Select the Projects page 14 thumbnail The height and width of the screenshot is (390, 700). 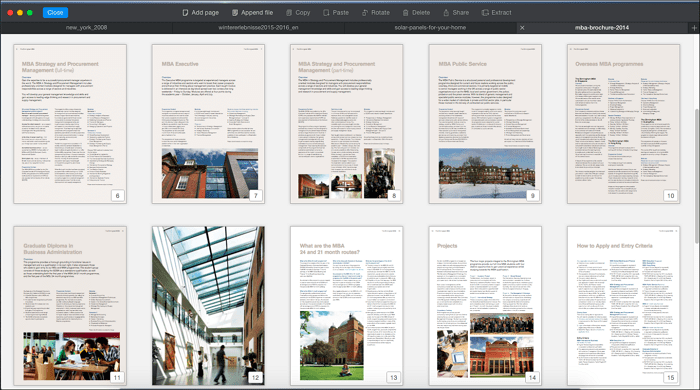[x=485, y=306]
